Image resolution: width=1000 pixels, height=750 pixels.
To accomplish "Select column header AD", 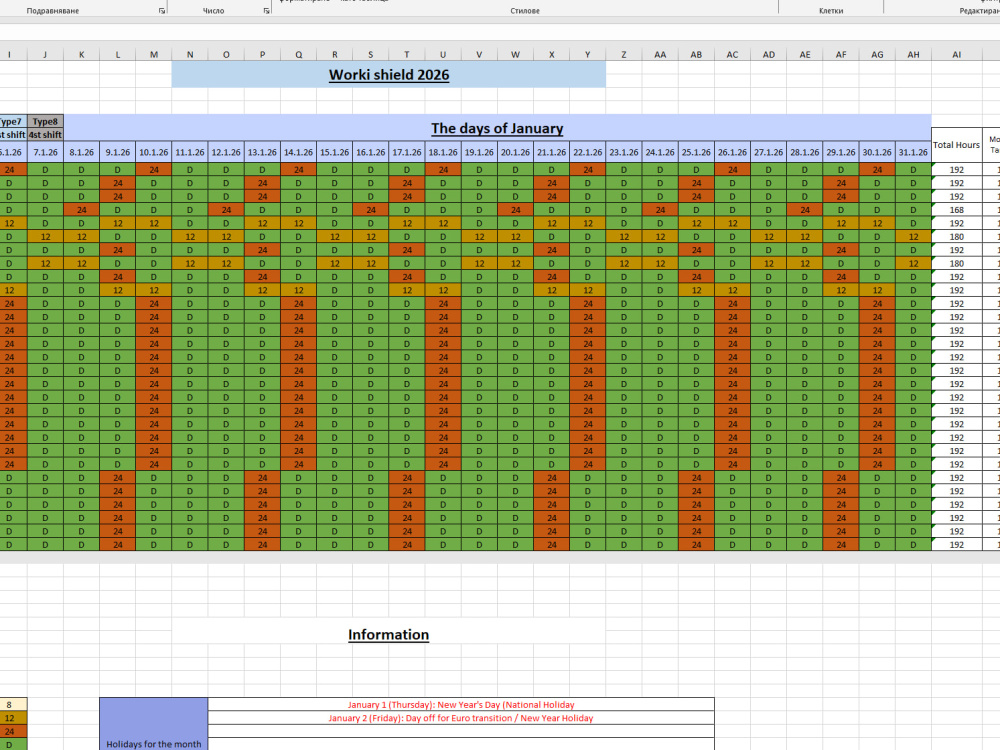I will [x=768, y=55].
